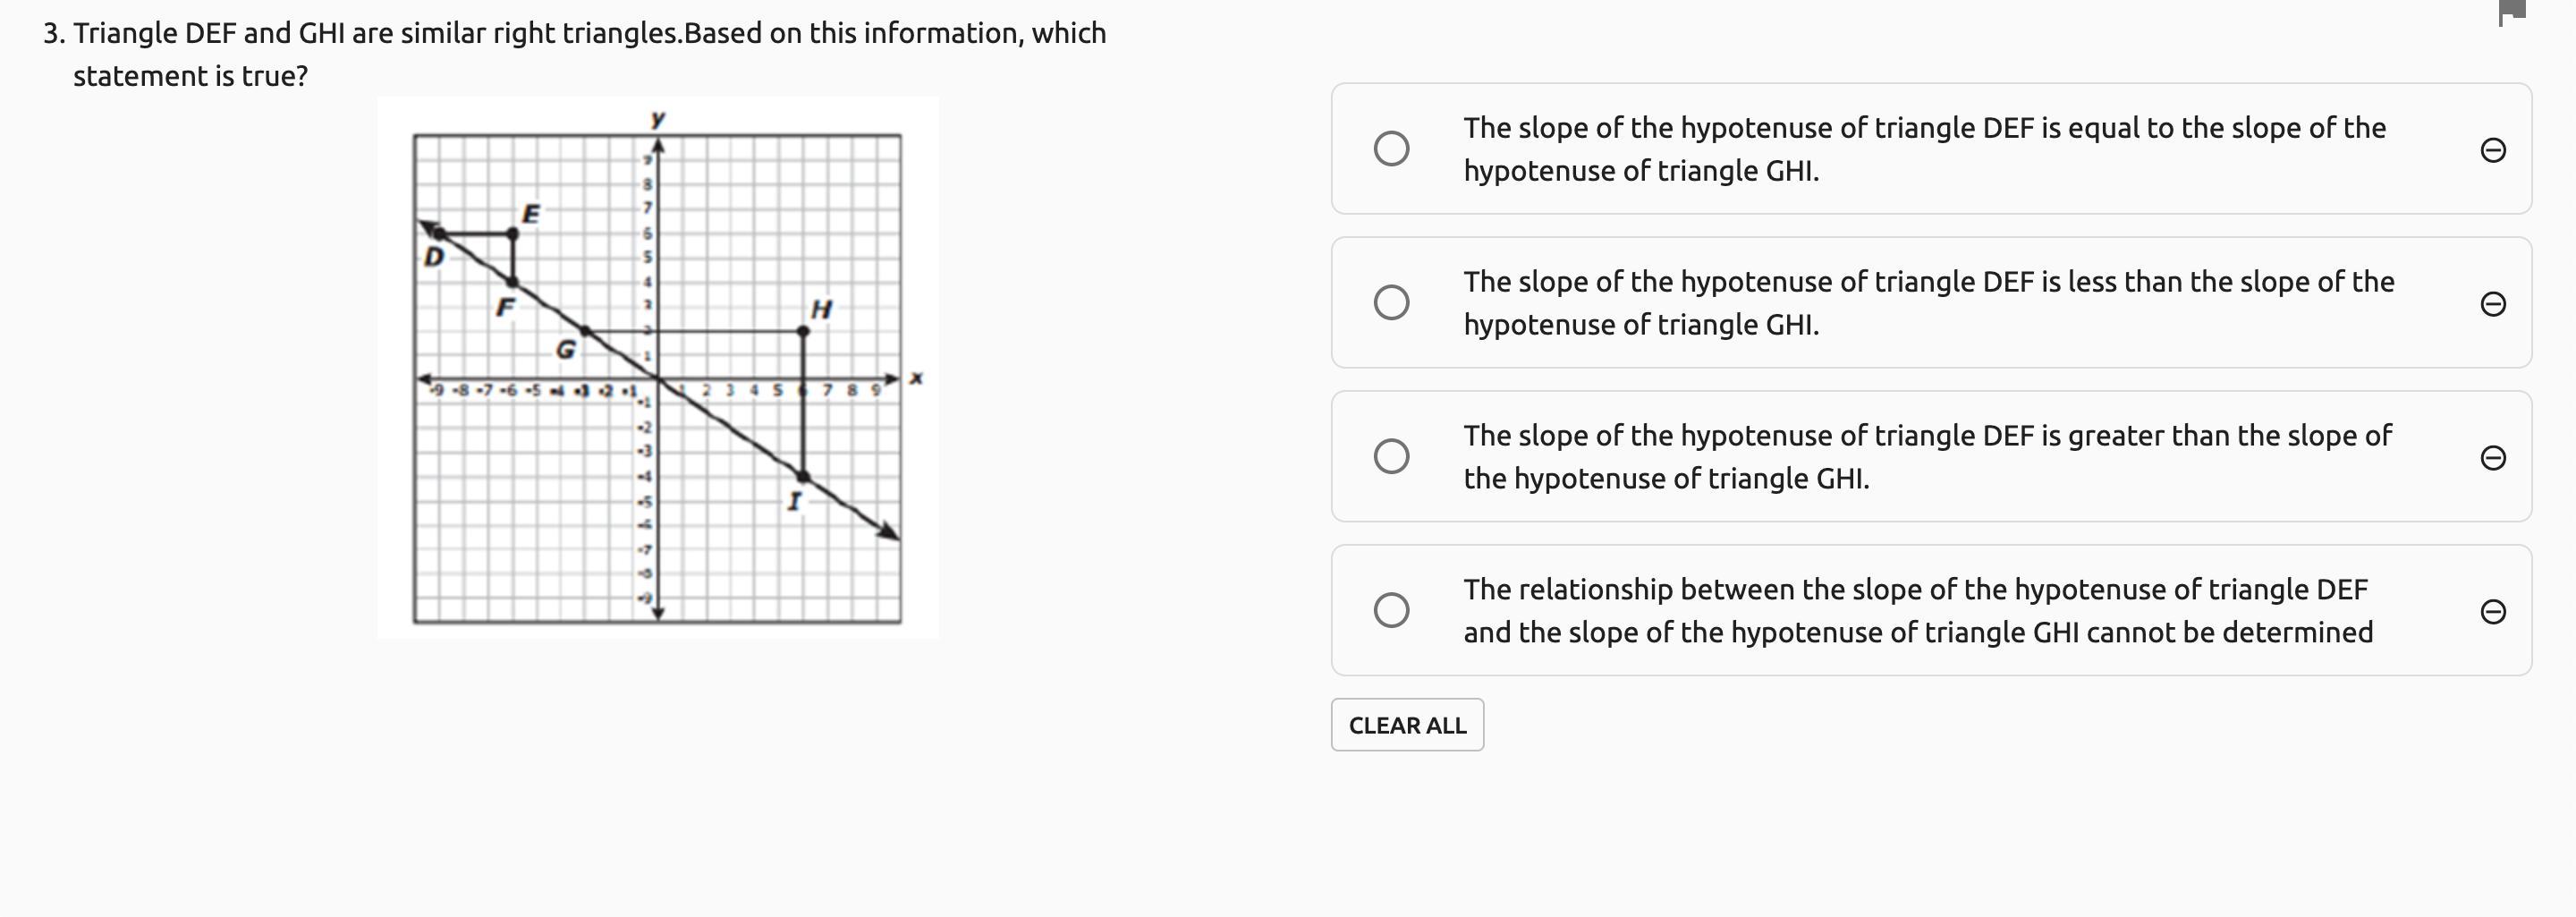The width and height of the screenshot is (2576, 917).
Task: Choose the 'cannot be determined' radio button
Action: pos(1391,610)
